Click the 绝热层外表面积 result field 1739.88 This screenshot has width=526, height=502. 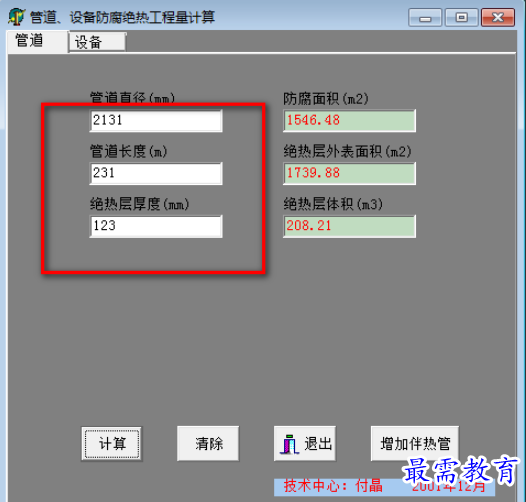[x=349, y=173]
